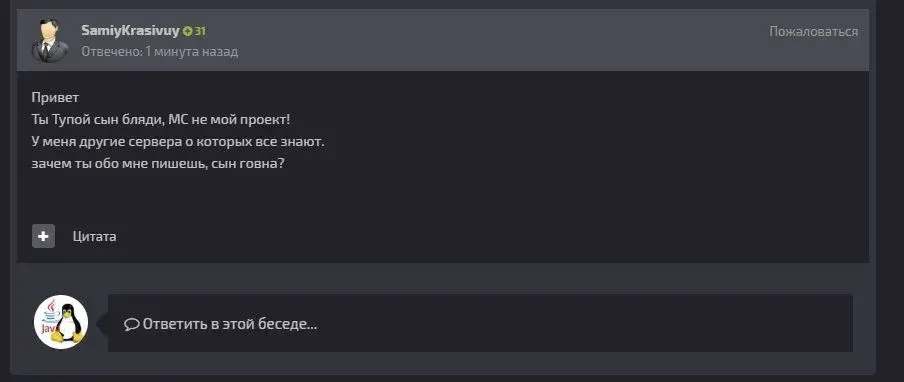Viewport: 904px width, 382px height.
Task: Click the speech bubble icon in reply box
Action: pyautogui.click(x=131, y=324)
